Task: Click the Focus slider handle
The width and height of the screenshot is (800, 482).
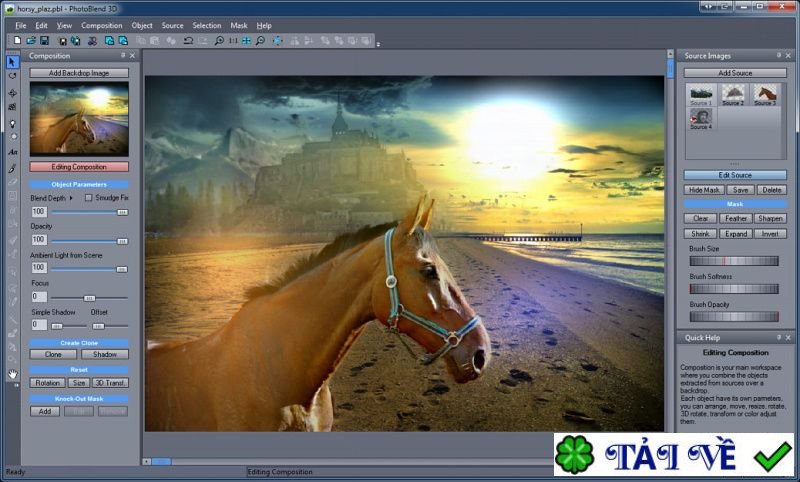Action: (89, 298)
